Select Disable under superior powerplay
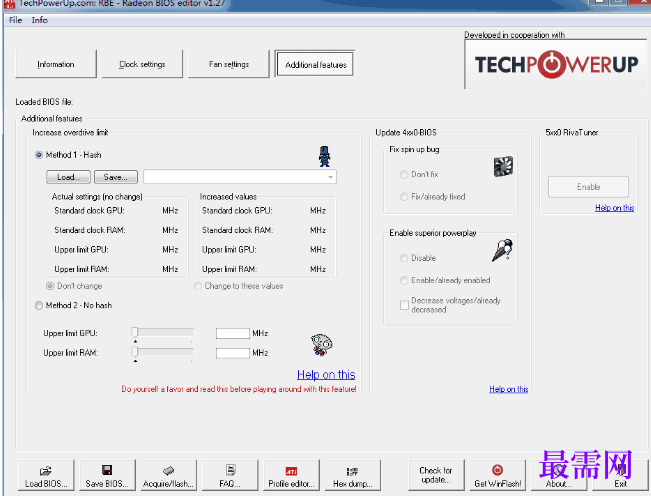The width and height of the screenshot is (651, 496). pyautogui.click(x=404, y=258)
